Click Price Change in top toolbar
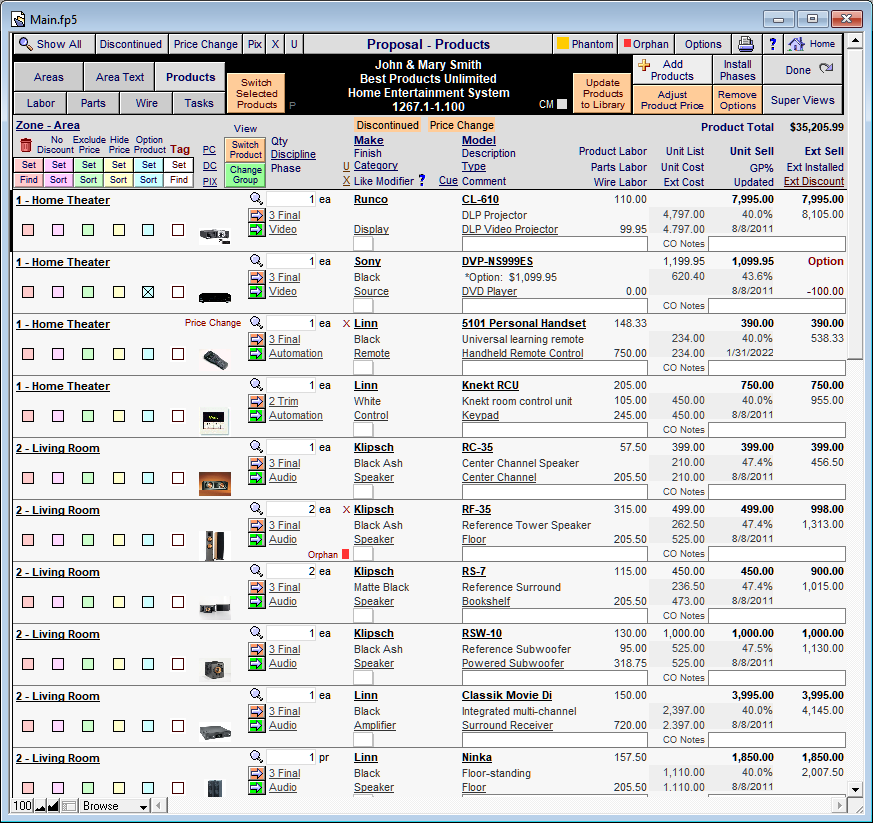The height and width of the screenshot is (823, 873). pos(205,44)
